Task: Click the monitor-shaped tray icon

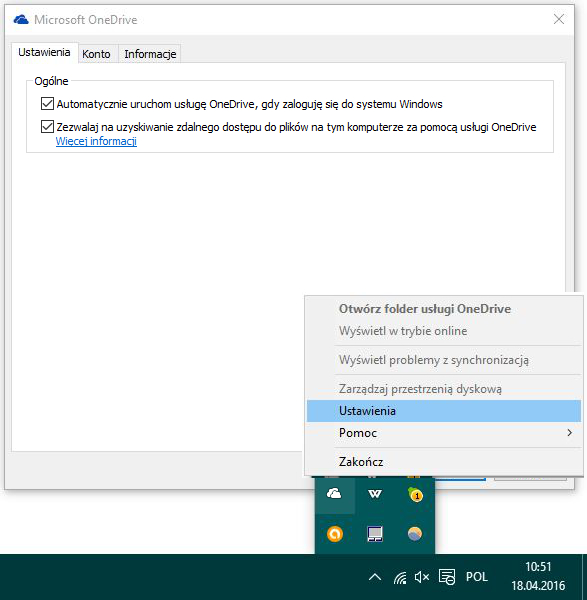Action: click(375, 534)
